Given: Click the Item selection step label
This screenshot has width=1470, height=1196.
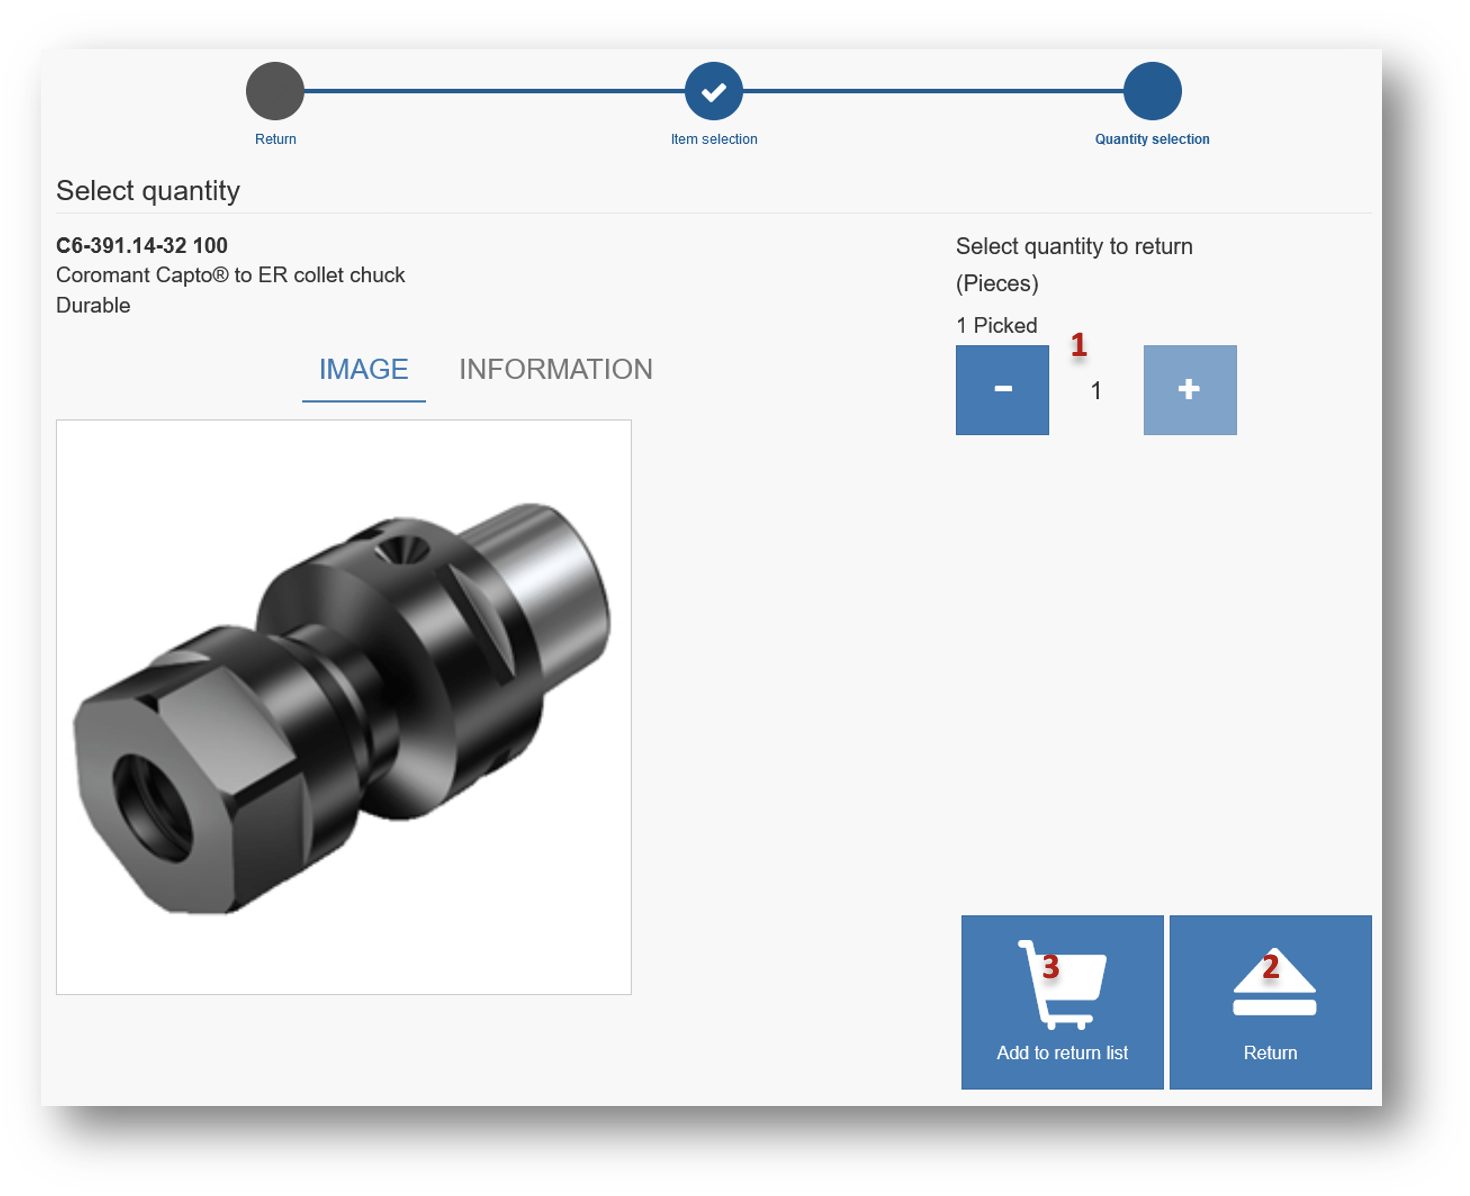Looking at the screenshot, I should [713, 139].
